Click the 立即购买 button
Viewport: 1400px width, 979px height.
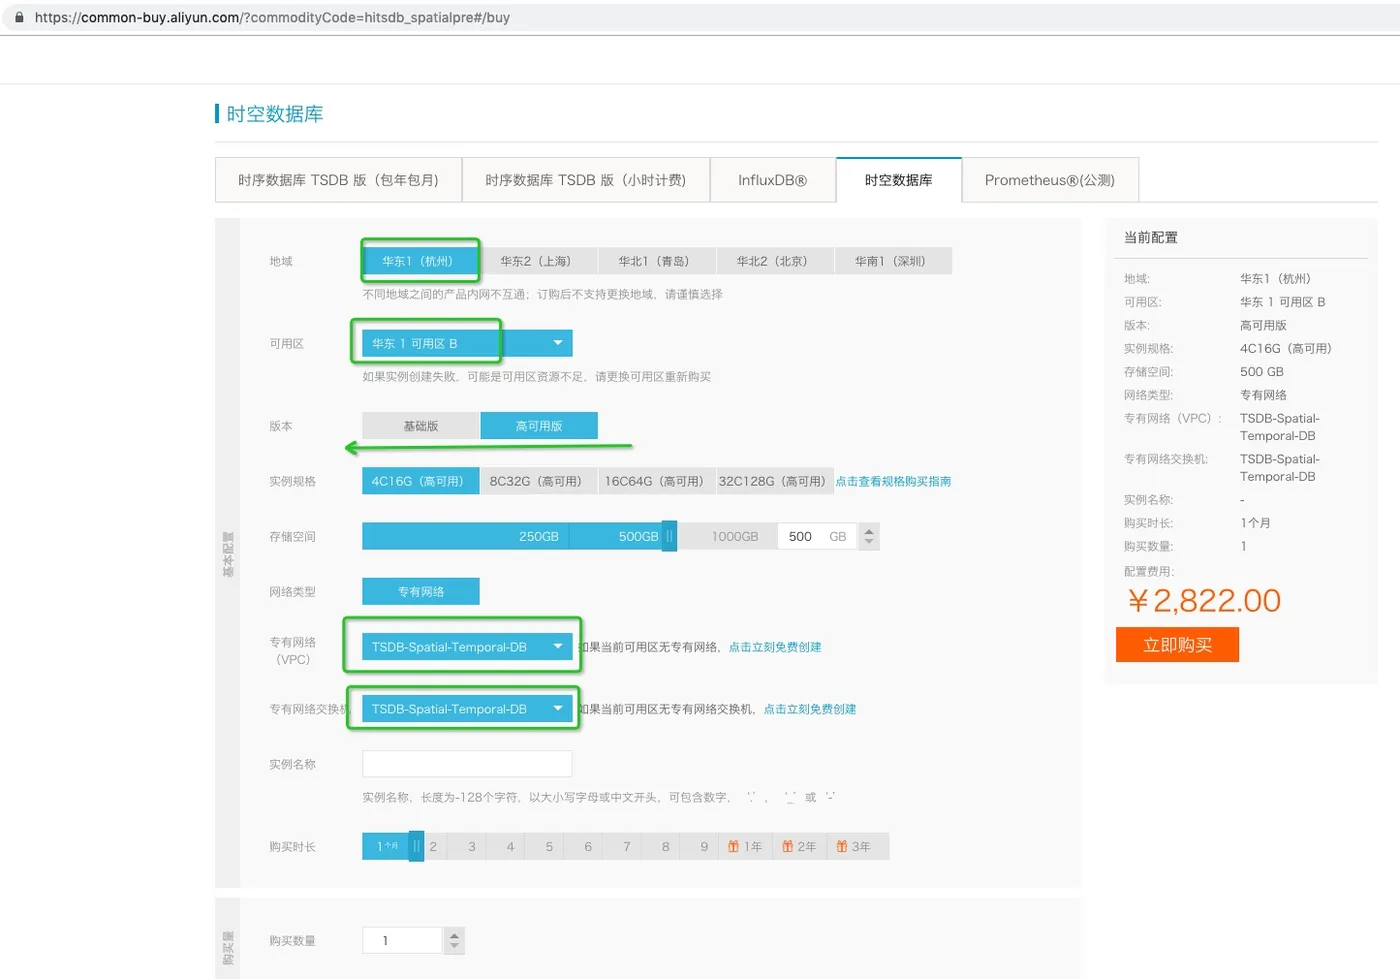point(1178,645)
